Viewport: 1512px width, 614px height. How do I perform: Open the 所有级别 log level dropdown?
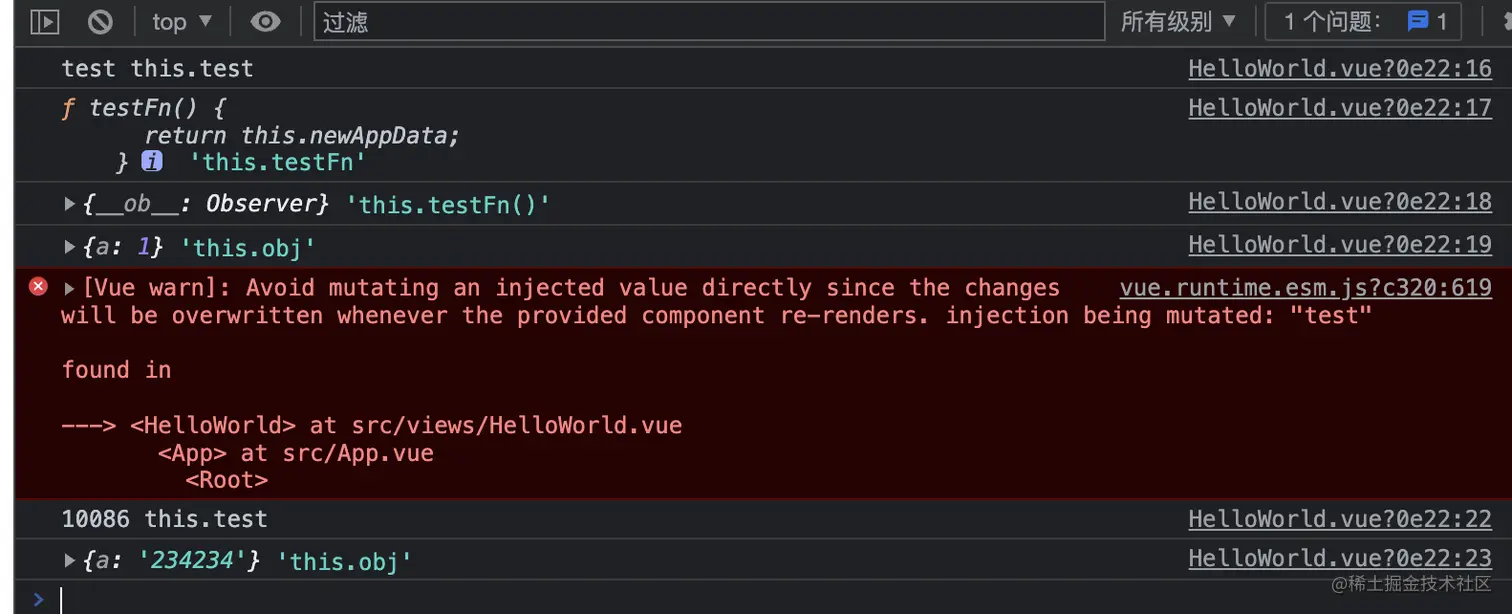[x=1178, y=21]
